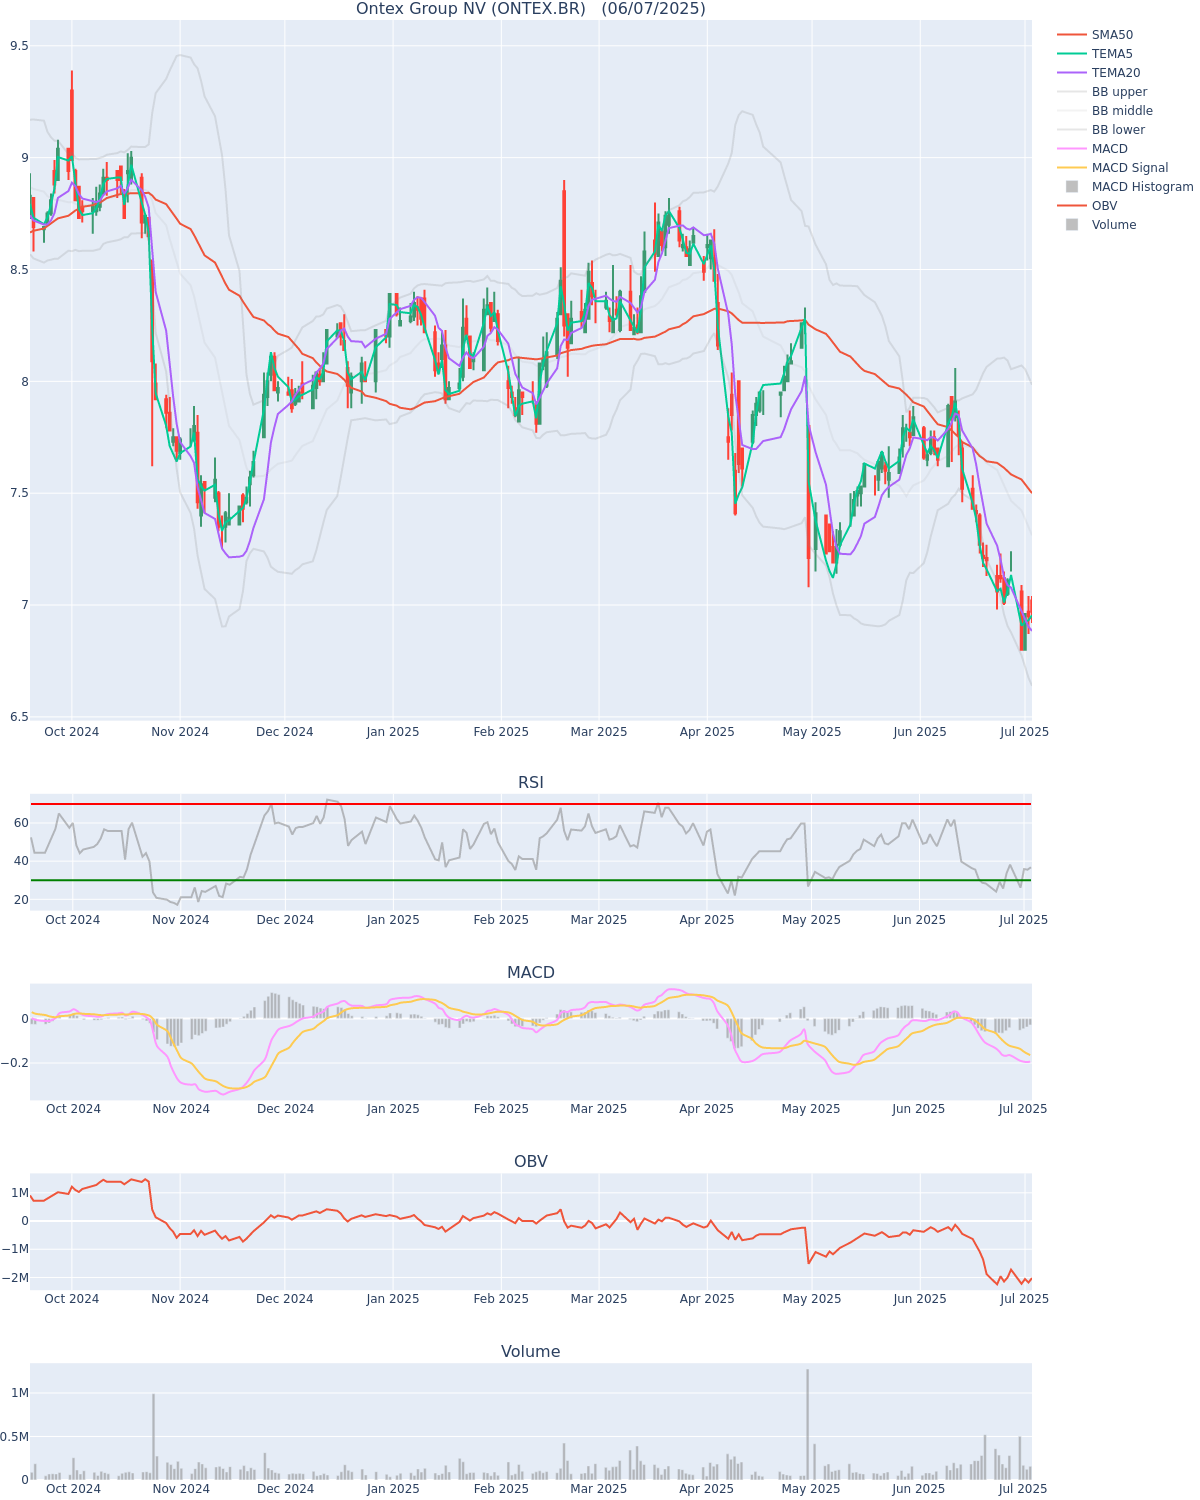Toggle the MACD line legend entry
This screenshot has width=1200, height=1500.
pos(1092,149)
